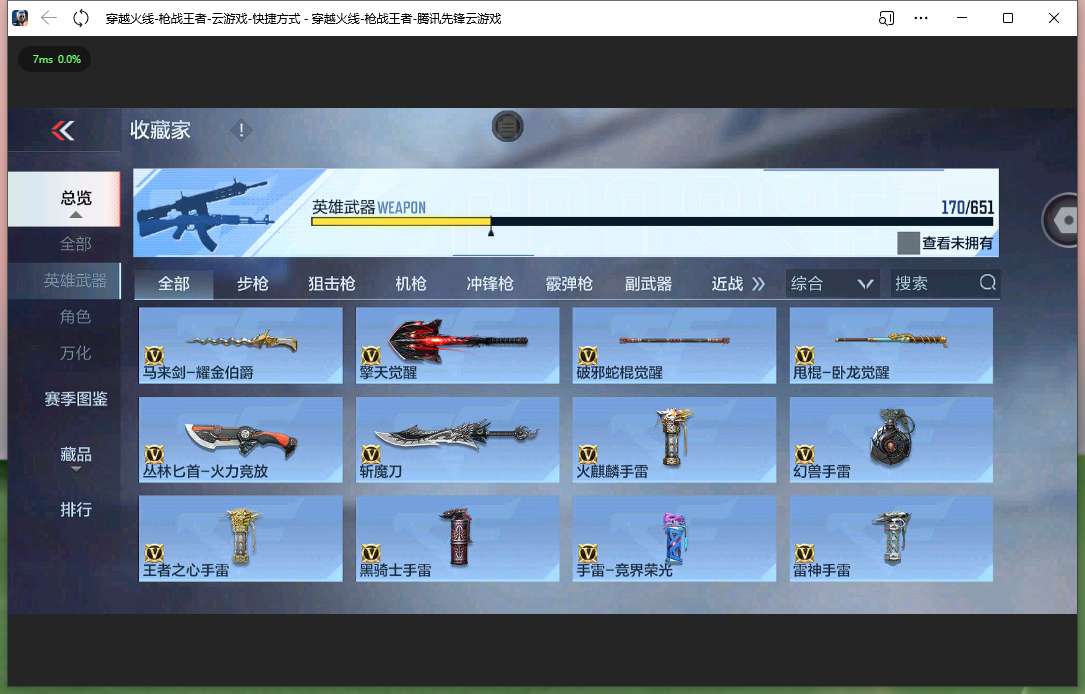
Task: Switch to the 近战 tab
Action: pyautogui.click(x=727, y=284)
